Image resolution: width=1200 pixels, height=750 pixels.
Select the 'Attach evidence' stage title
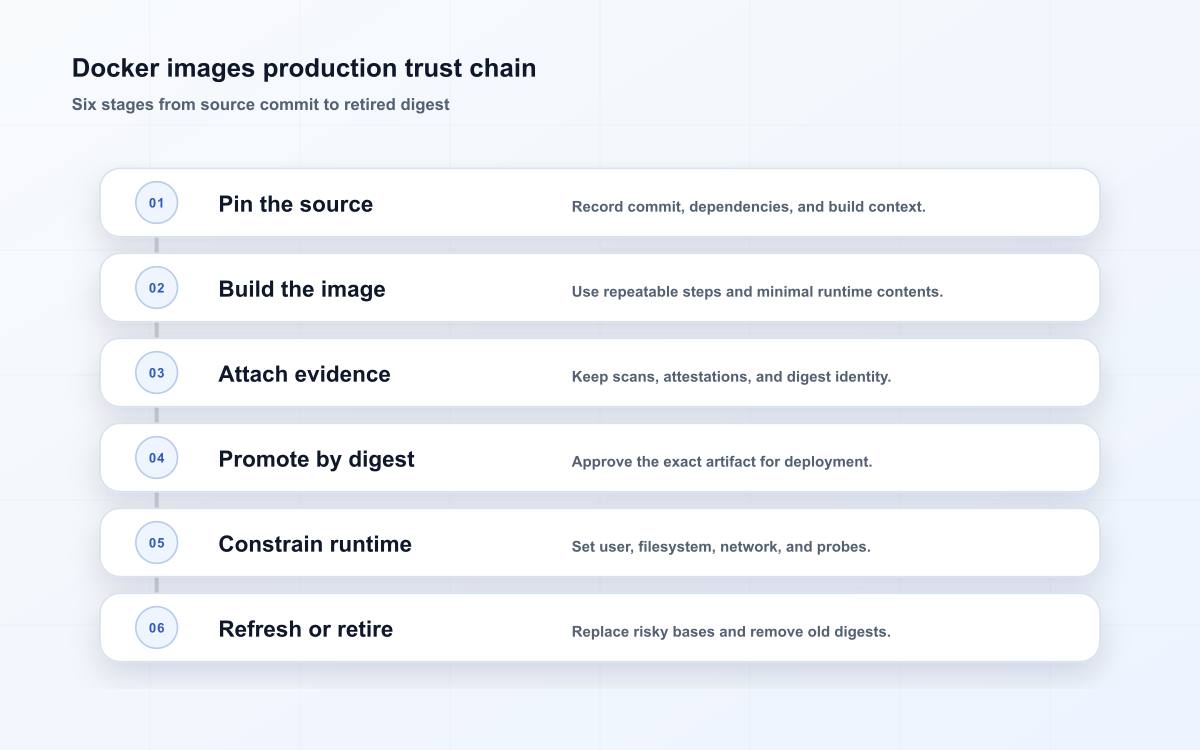[304, 374]
